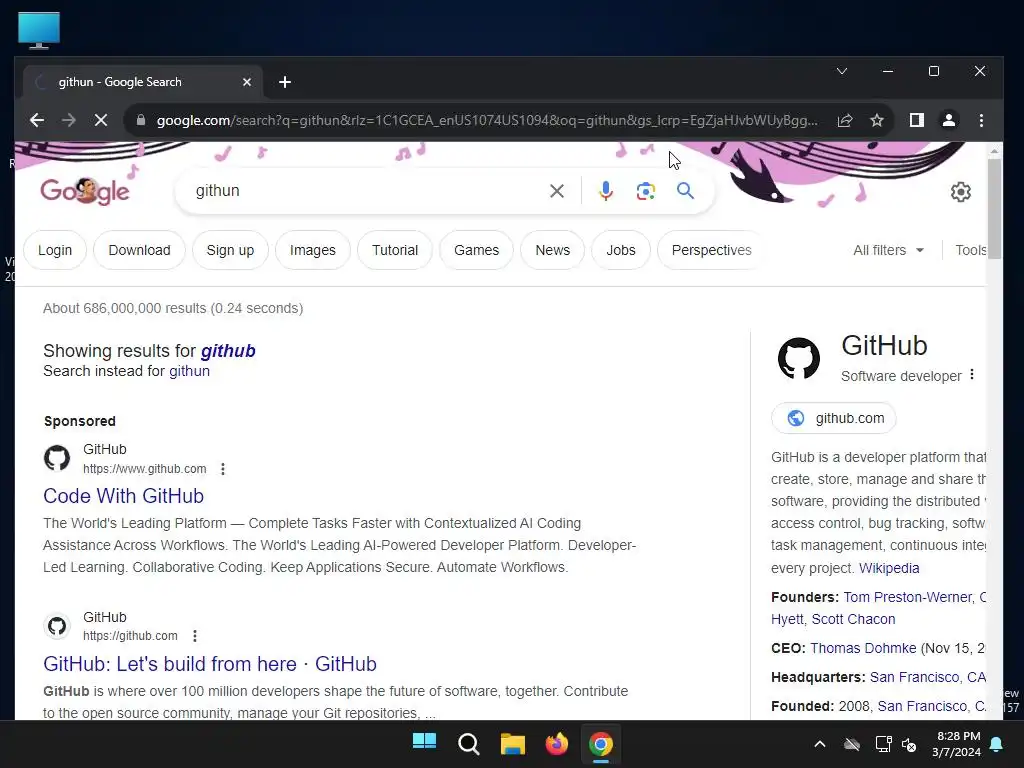
Task: Open File Explorer from taskbar
Action: coord(513,743)
